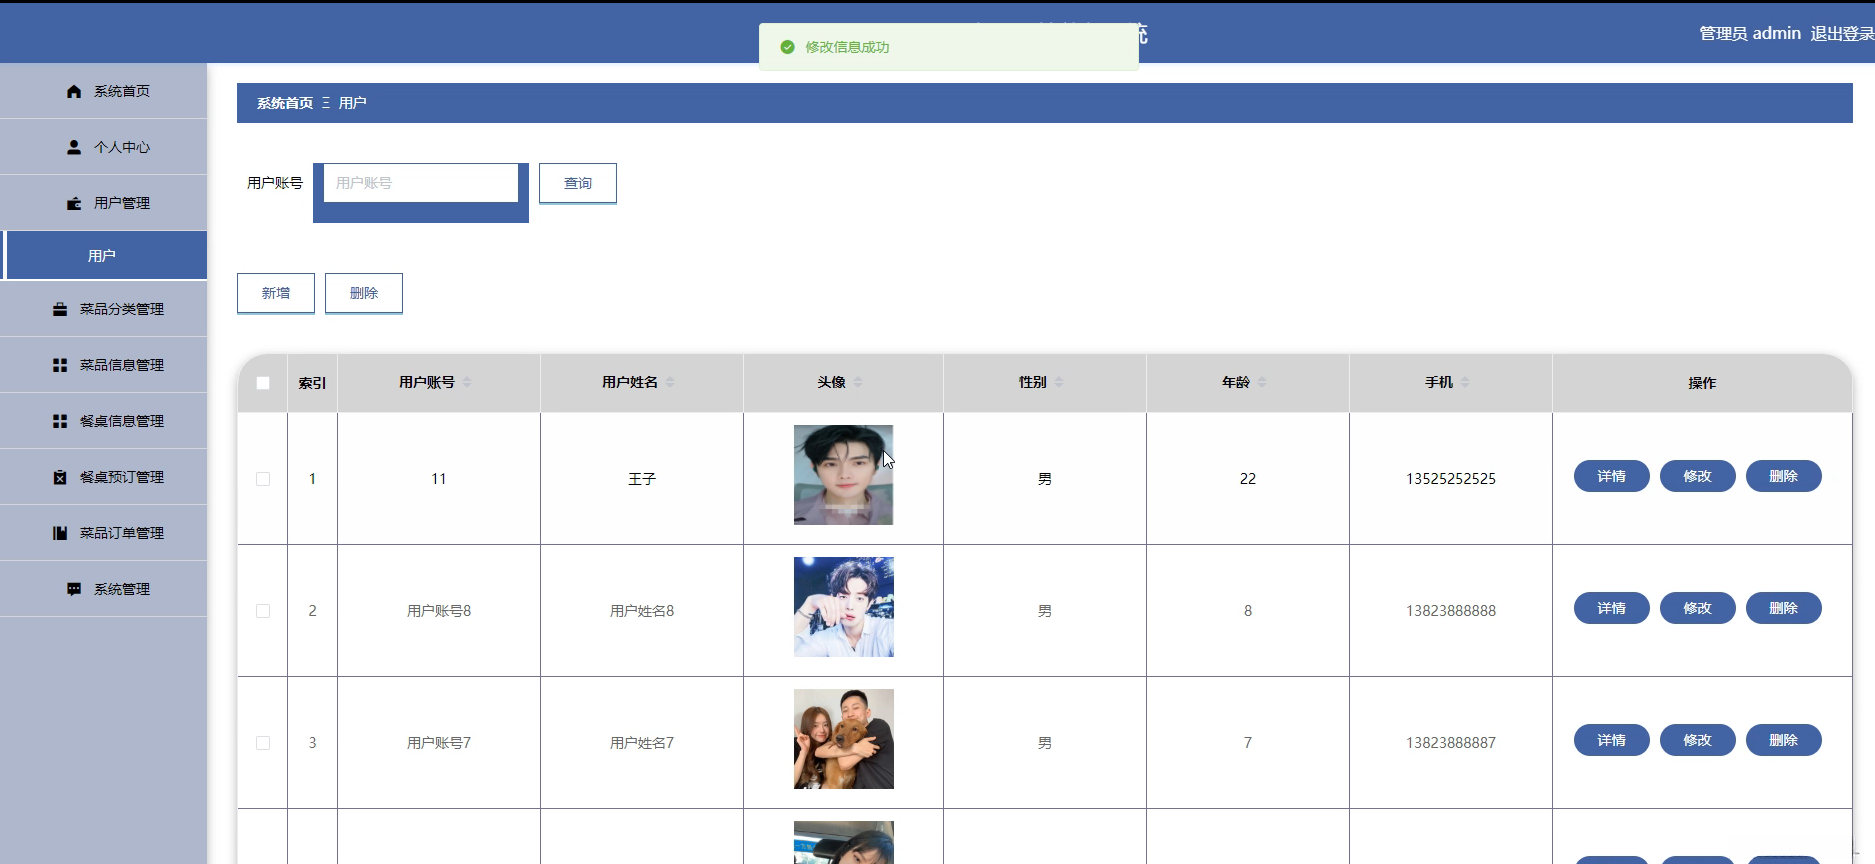The image size is (1875, 864).
Task: Click the icon beside 菜品订单管理
Action: pos(60,533)
